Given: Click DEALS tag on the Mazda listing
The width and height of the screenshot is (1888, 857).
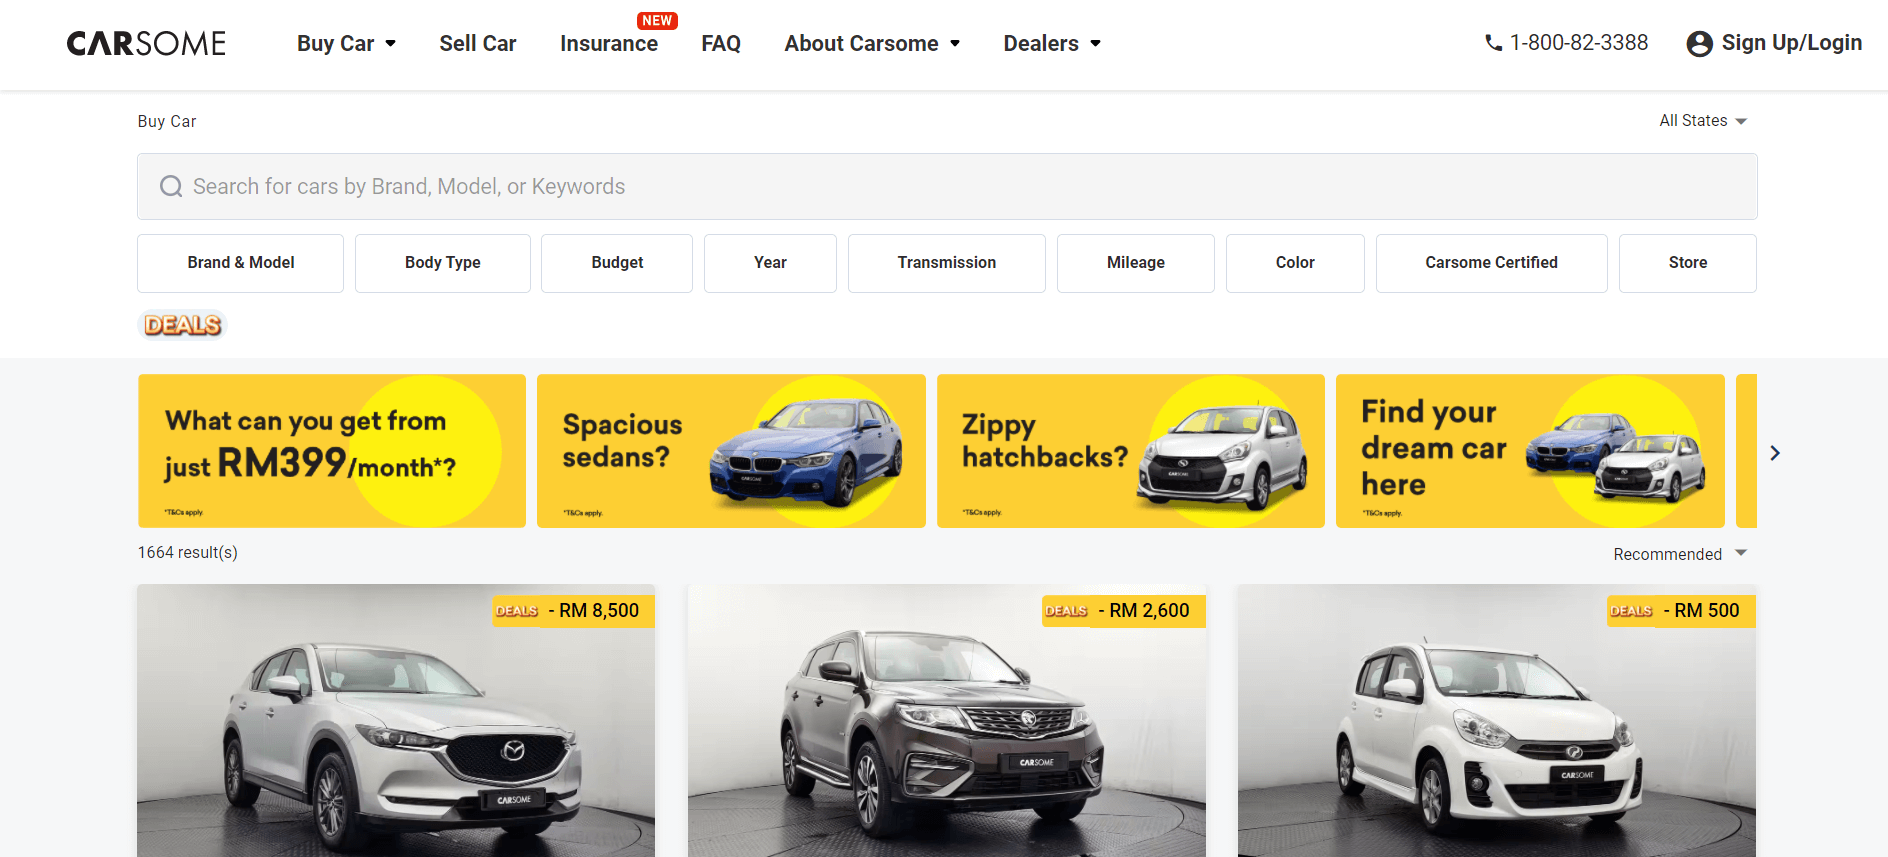Looking at the screenshot, I should click(517, 611).
